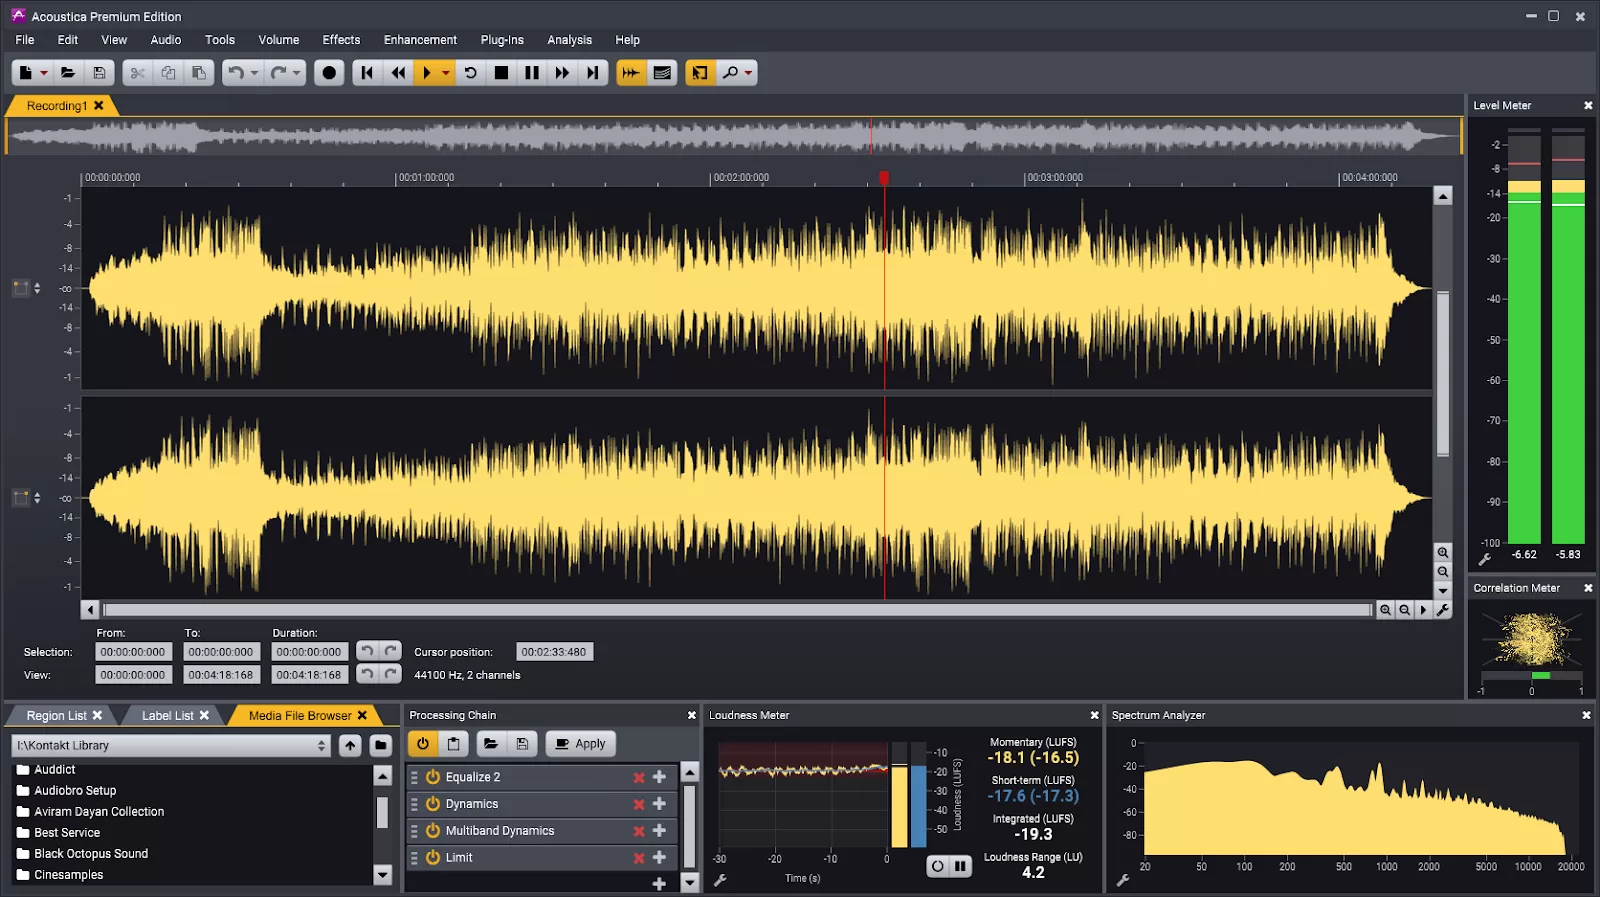The width and height of the screenshot is (1600, 897).
Task: Reset the Loudness Meter measurement
Action: coord(937,866)
